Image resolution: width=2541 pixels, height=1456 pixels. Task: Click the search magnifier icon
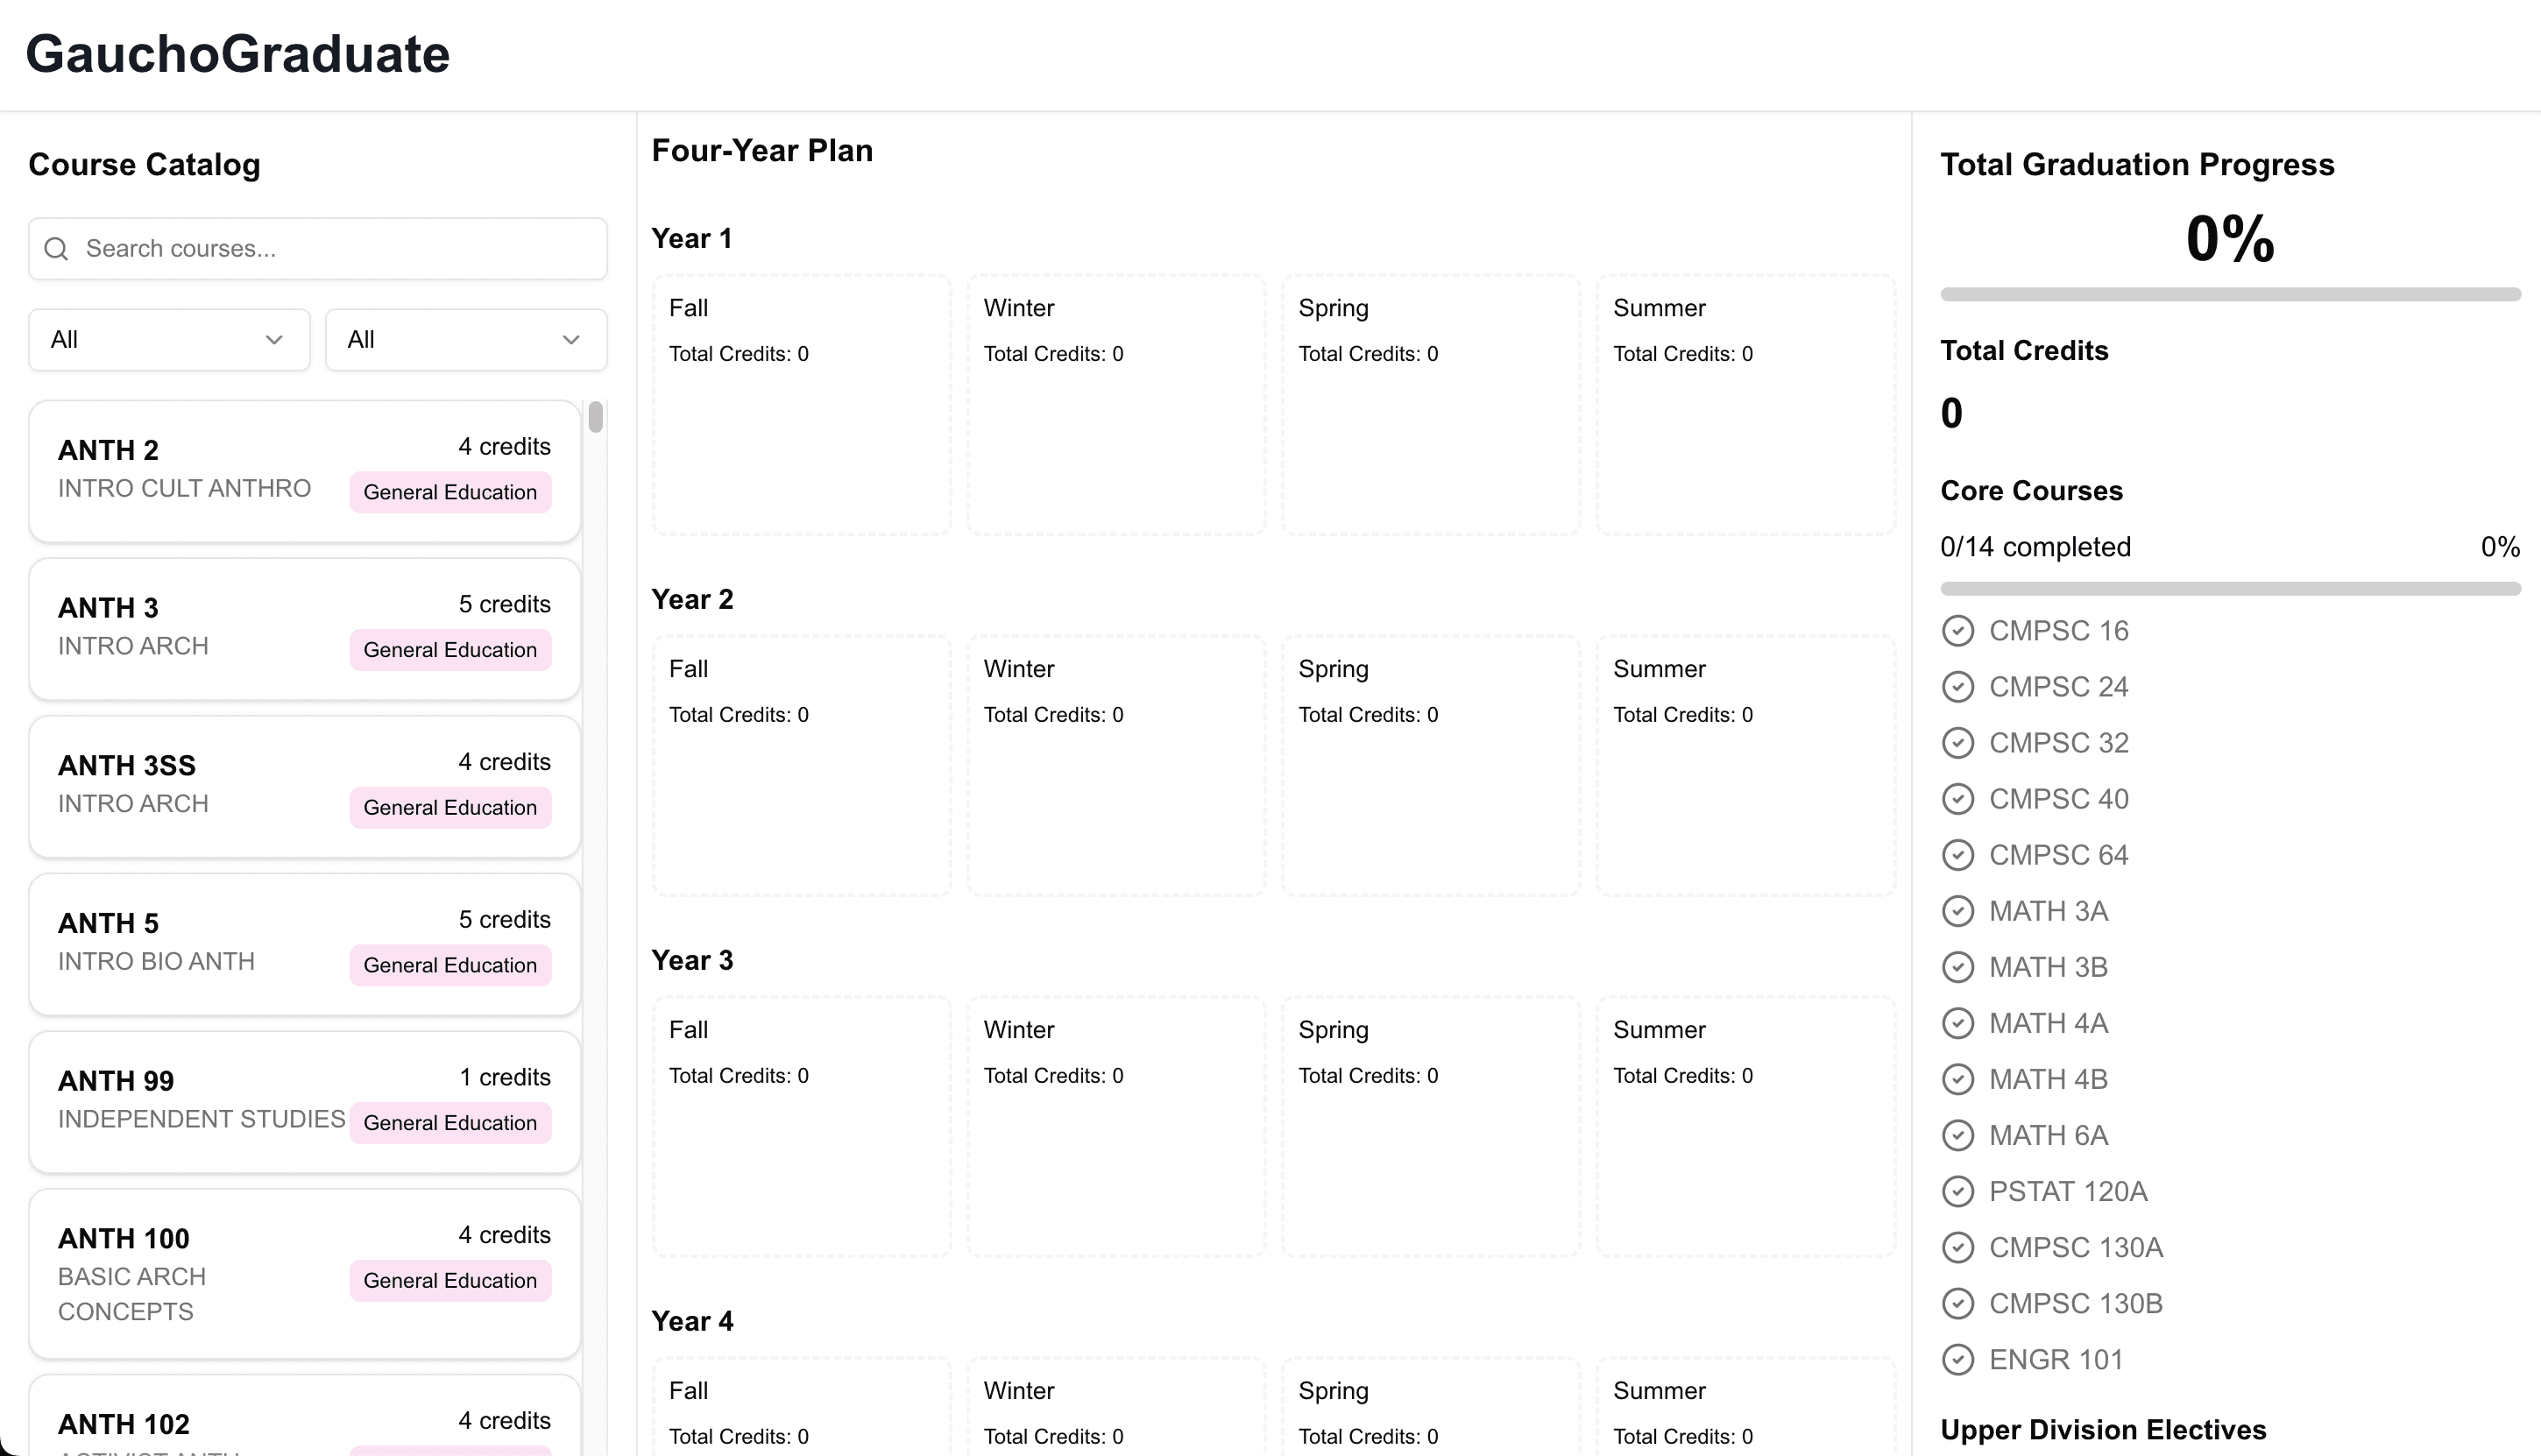pos(57,249)
